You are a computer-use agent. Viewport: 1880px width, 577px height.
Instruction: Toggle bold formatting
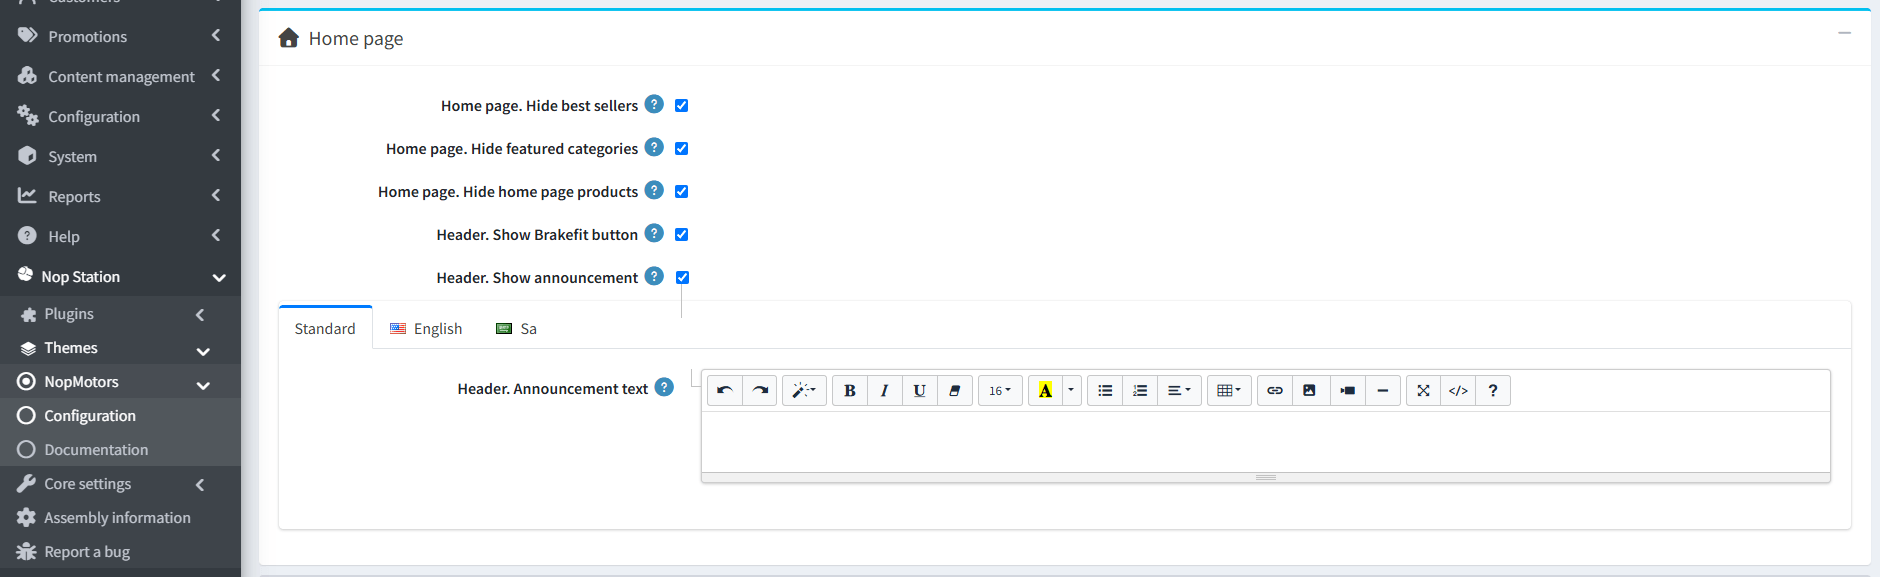[x=850, y=391]
